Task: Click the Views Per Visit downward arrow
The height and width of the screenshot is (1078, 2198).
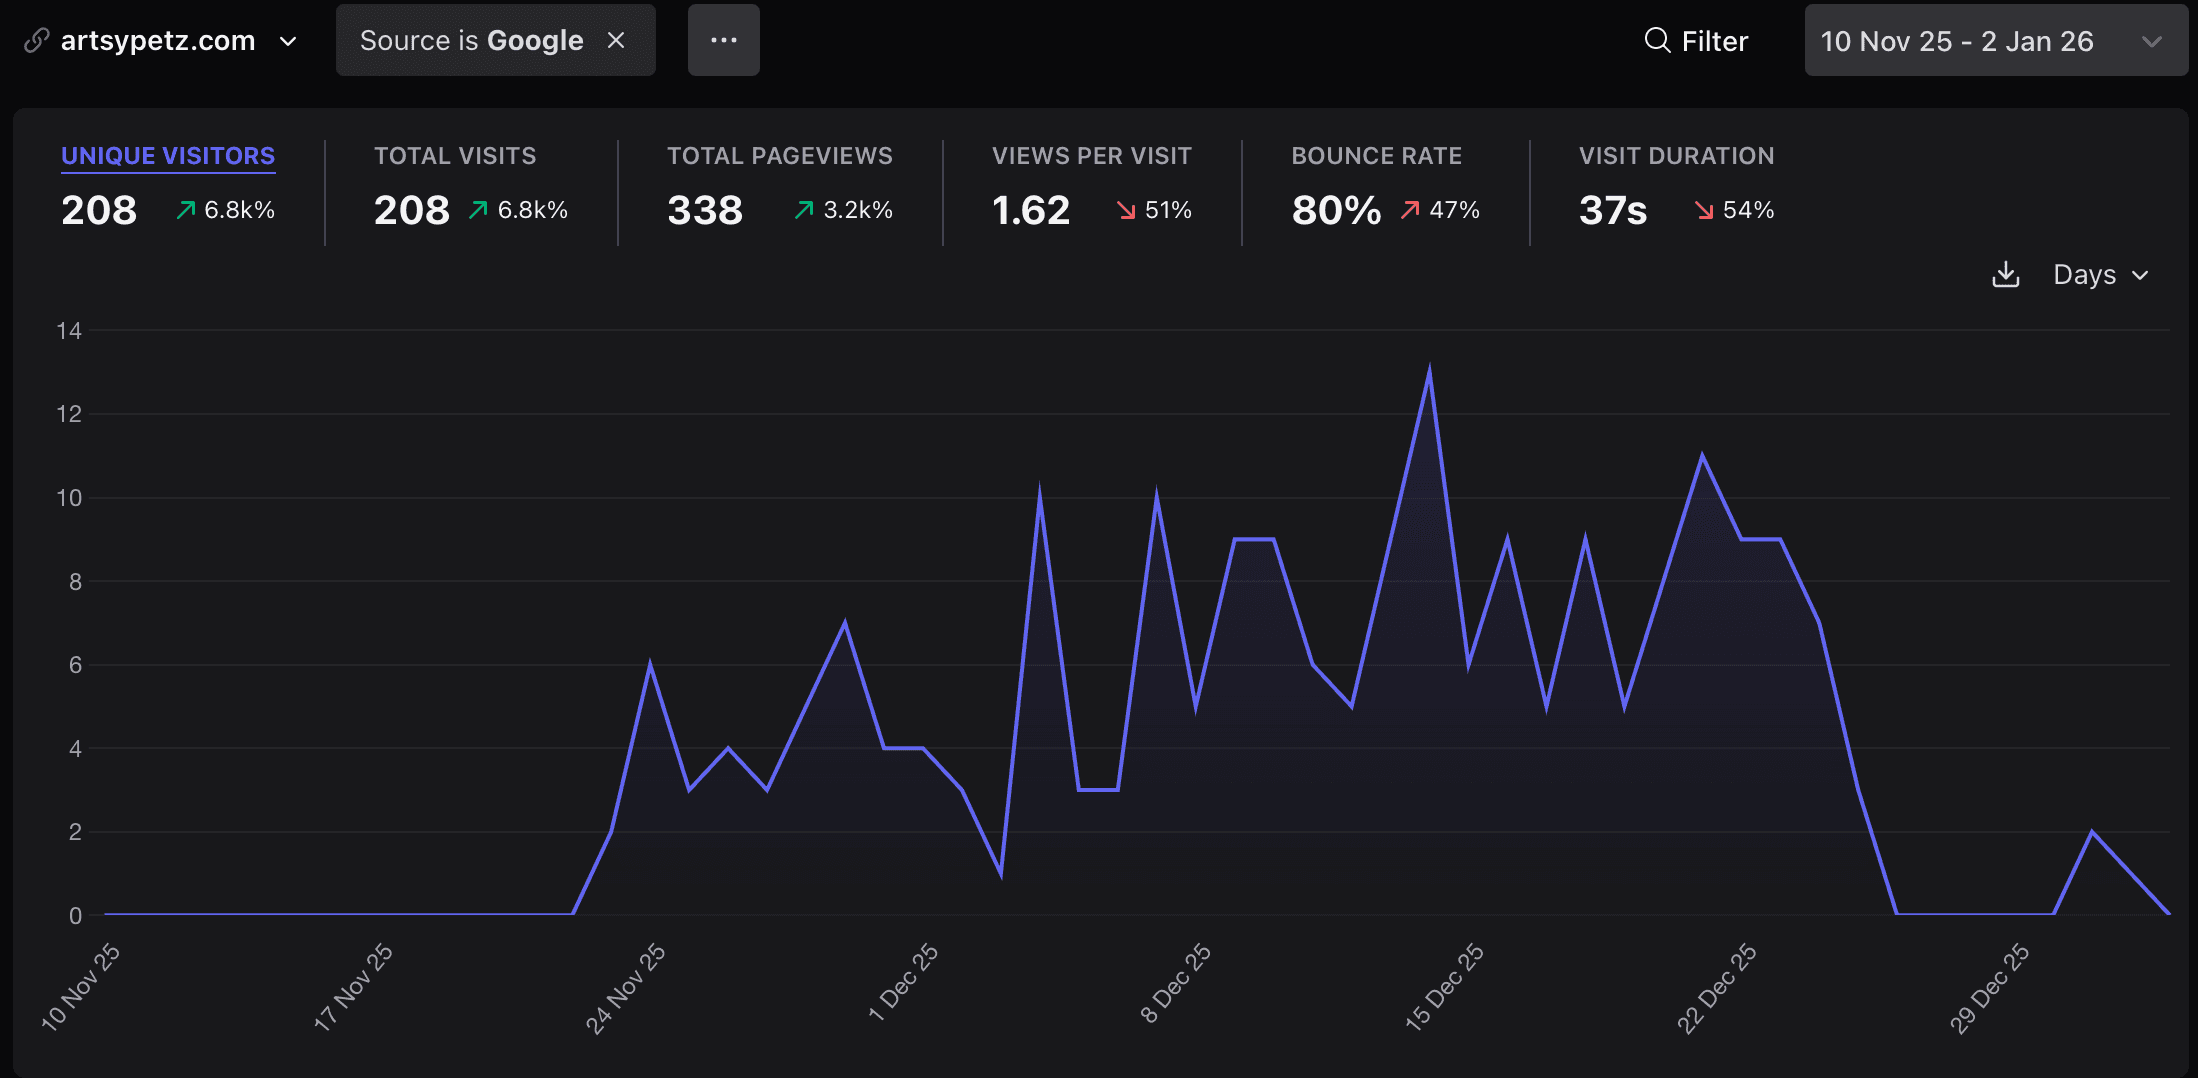Action: [1126, 210]
